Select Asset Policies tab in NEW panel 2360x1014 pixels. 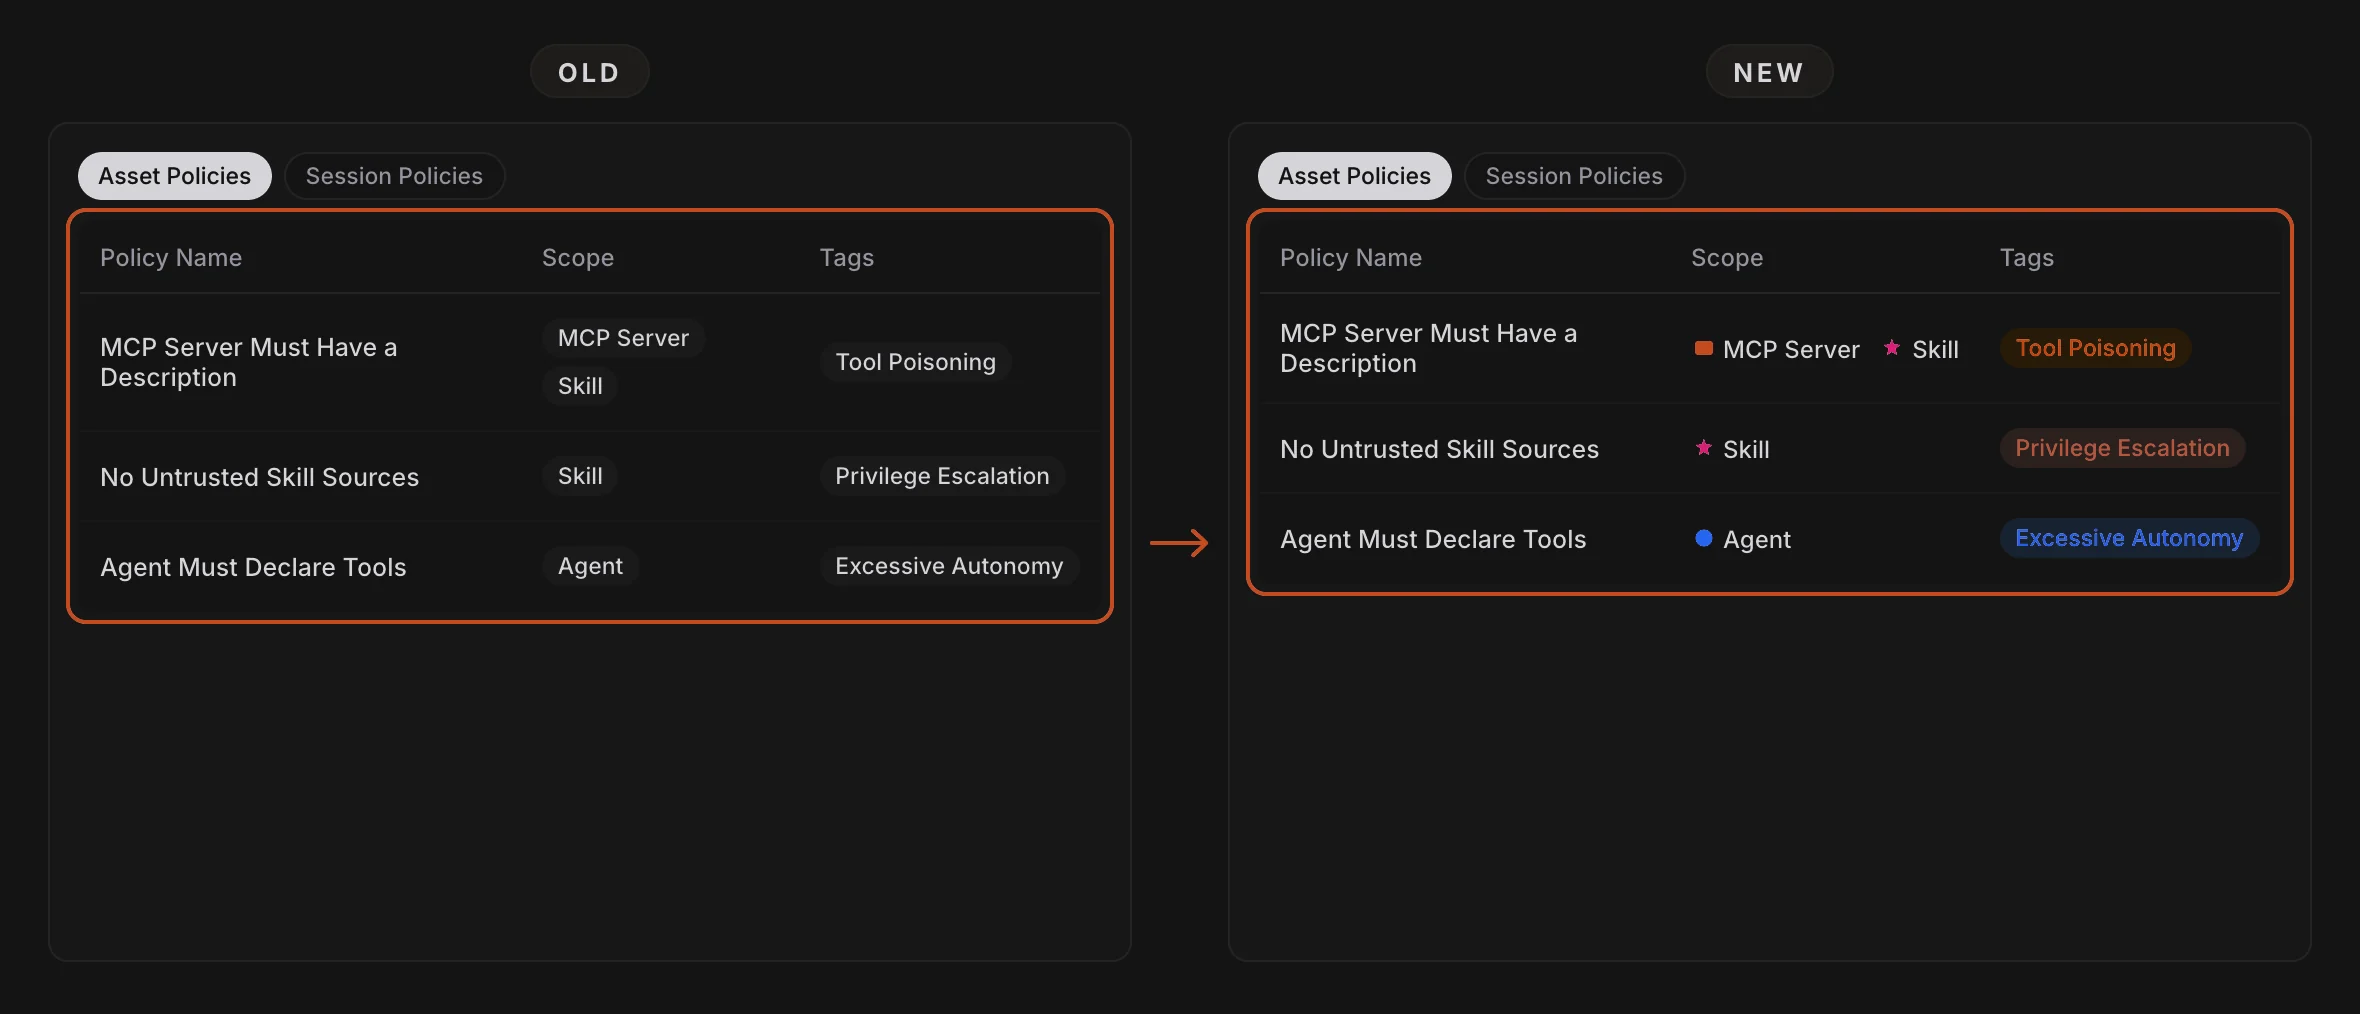pyautogui.click(x=1355, y=176)
